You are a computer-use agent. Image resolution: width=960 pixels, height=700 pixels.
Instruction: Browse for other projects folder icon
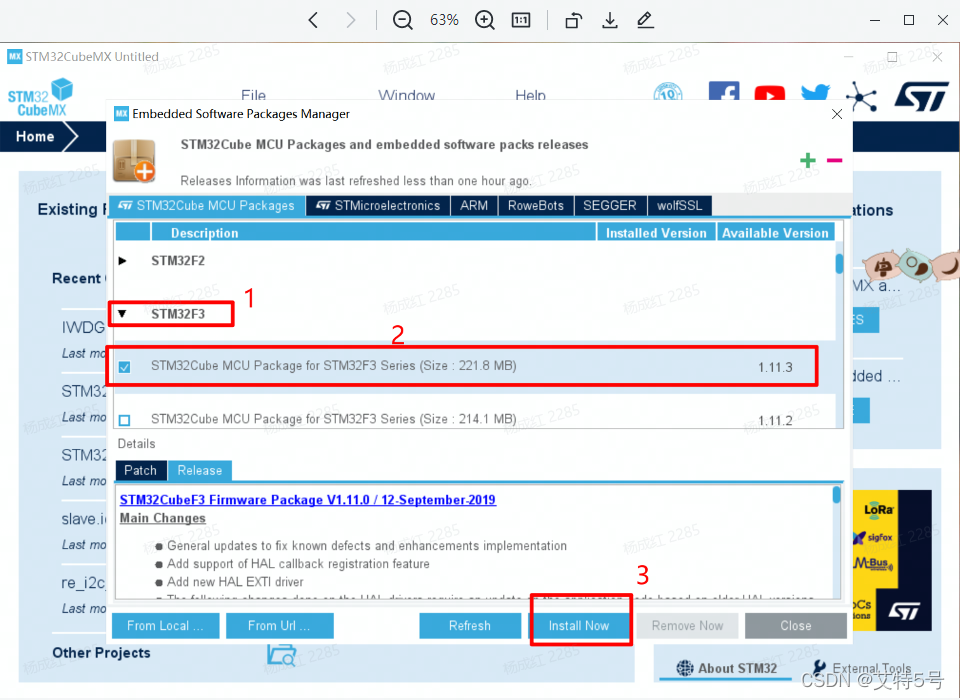282,655
